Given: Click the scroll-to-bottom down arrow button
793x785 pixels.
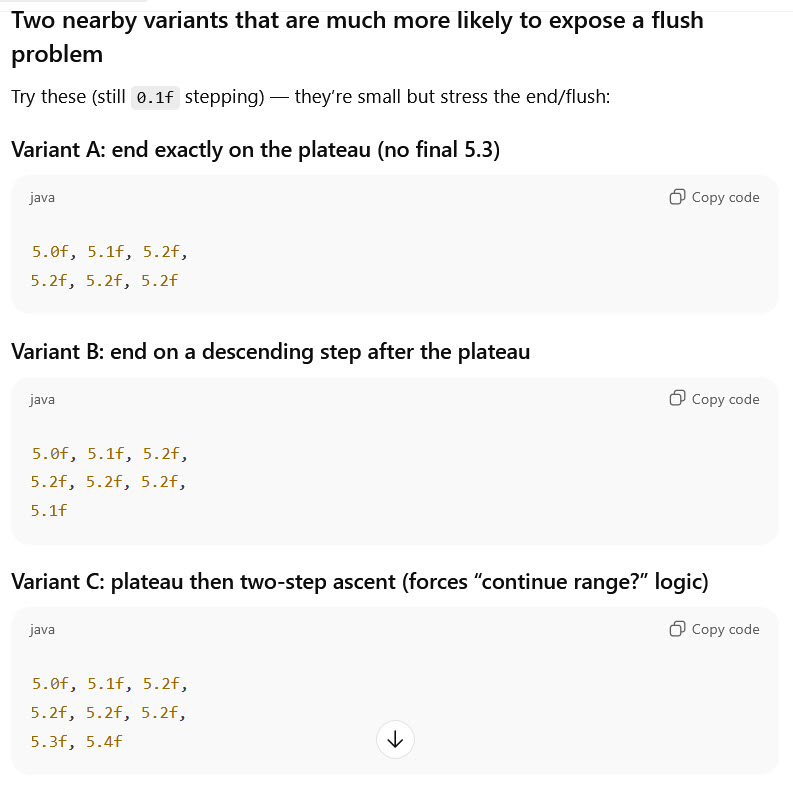Looking at the screenshot, I should [395, 739].
